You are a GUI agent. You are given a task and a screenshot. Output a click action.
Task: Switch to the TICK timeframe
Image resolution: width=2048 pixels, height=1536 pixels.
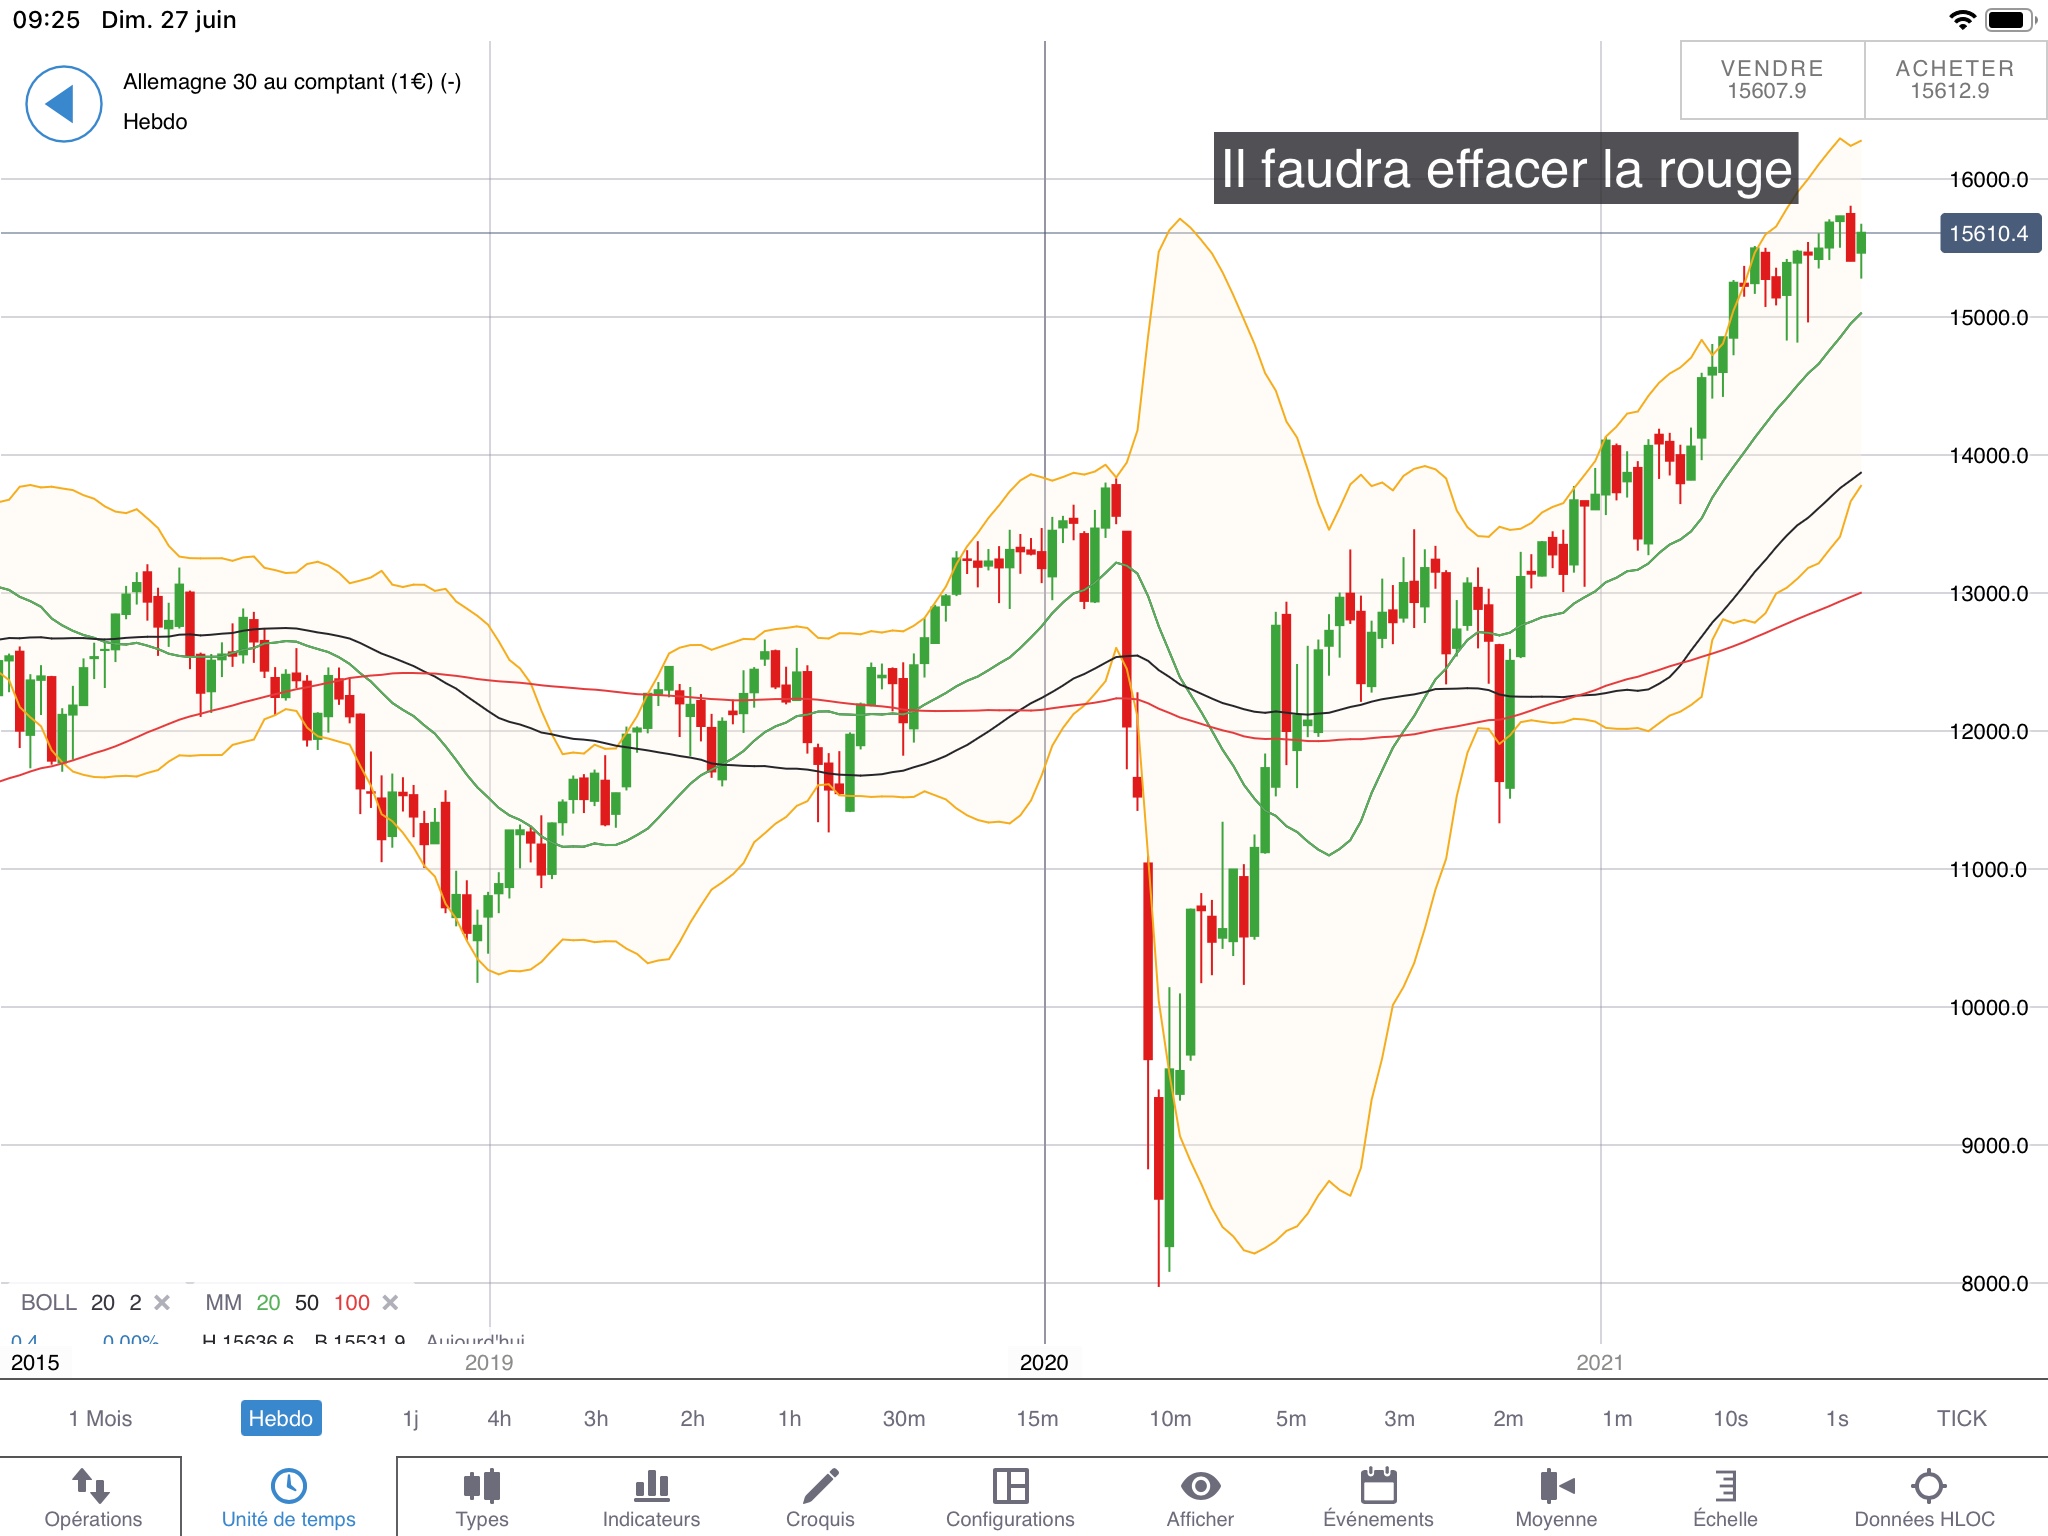[x=1961, y=1418]
